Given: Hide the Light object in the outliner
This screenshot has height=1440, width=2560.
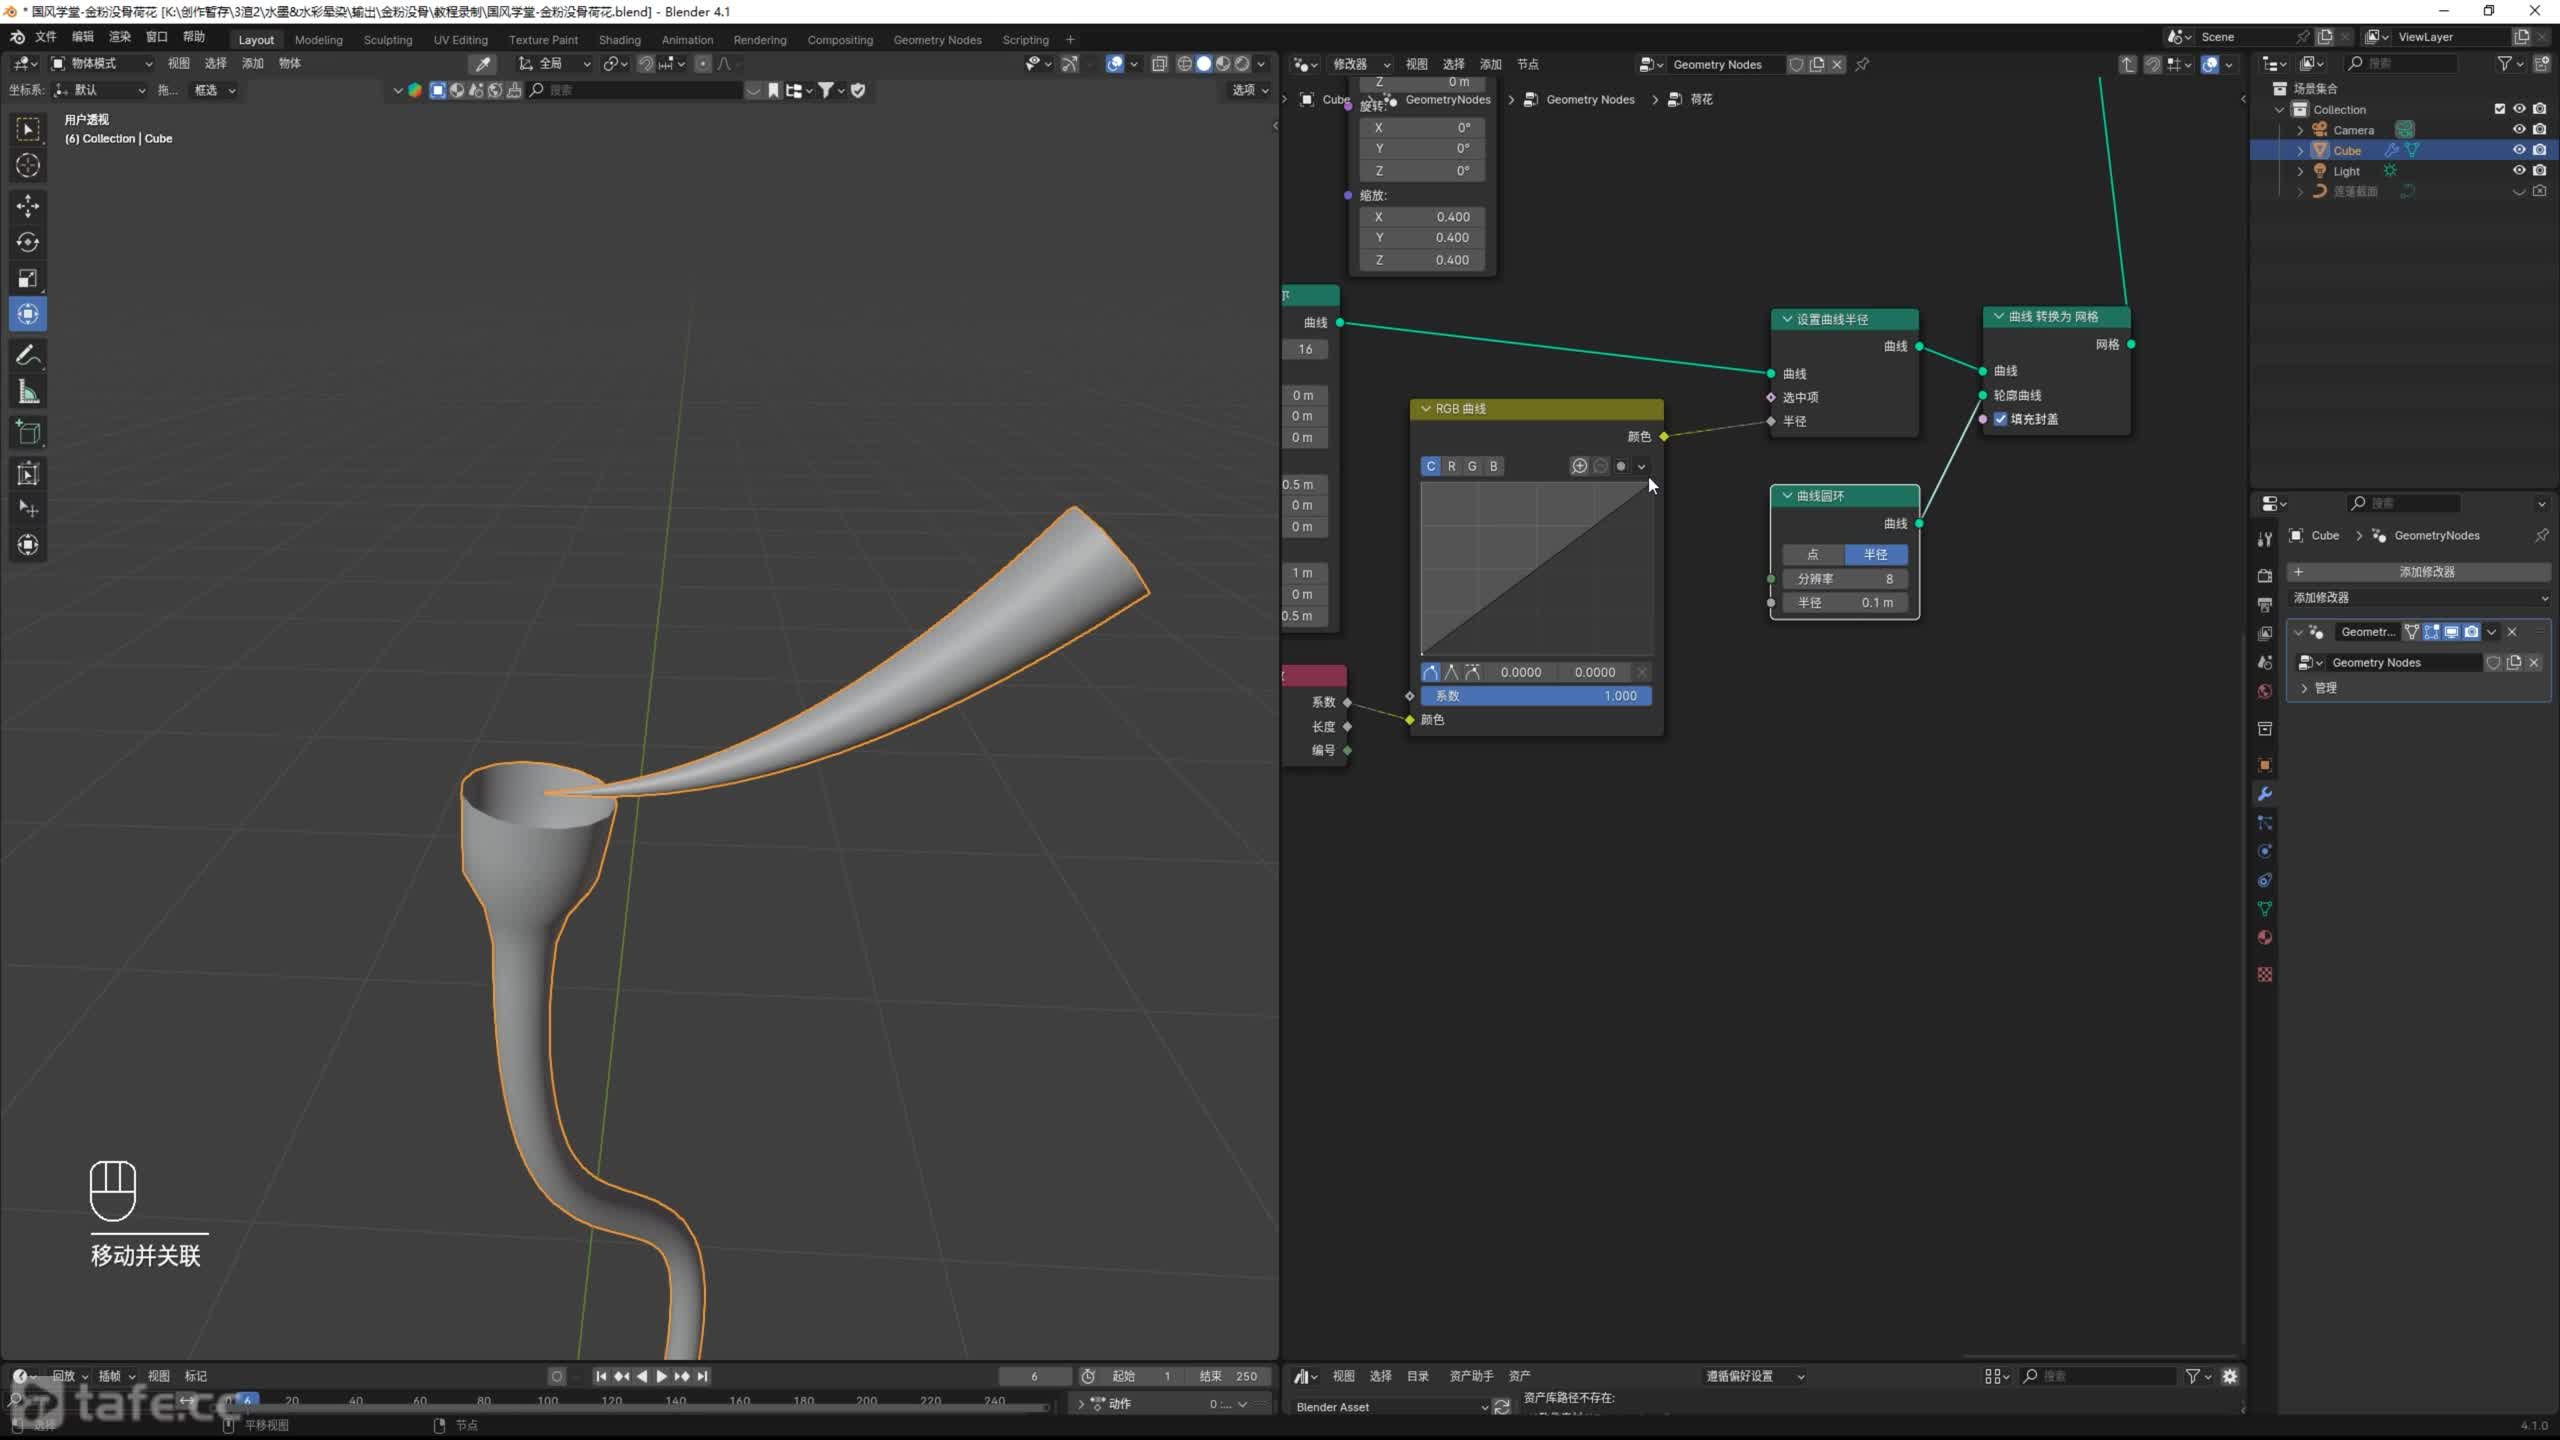Looking at the screenshot, I should pos(2519,171).
